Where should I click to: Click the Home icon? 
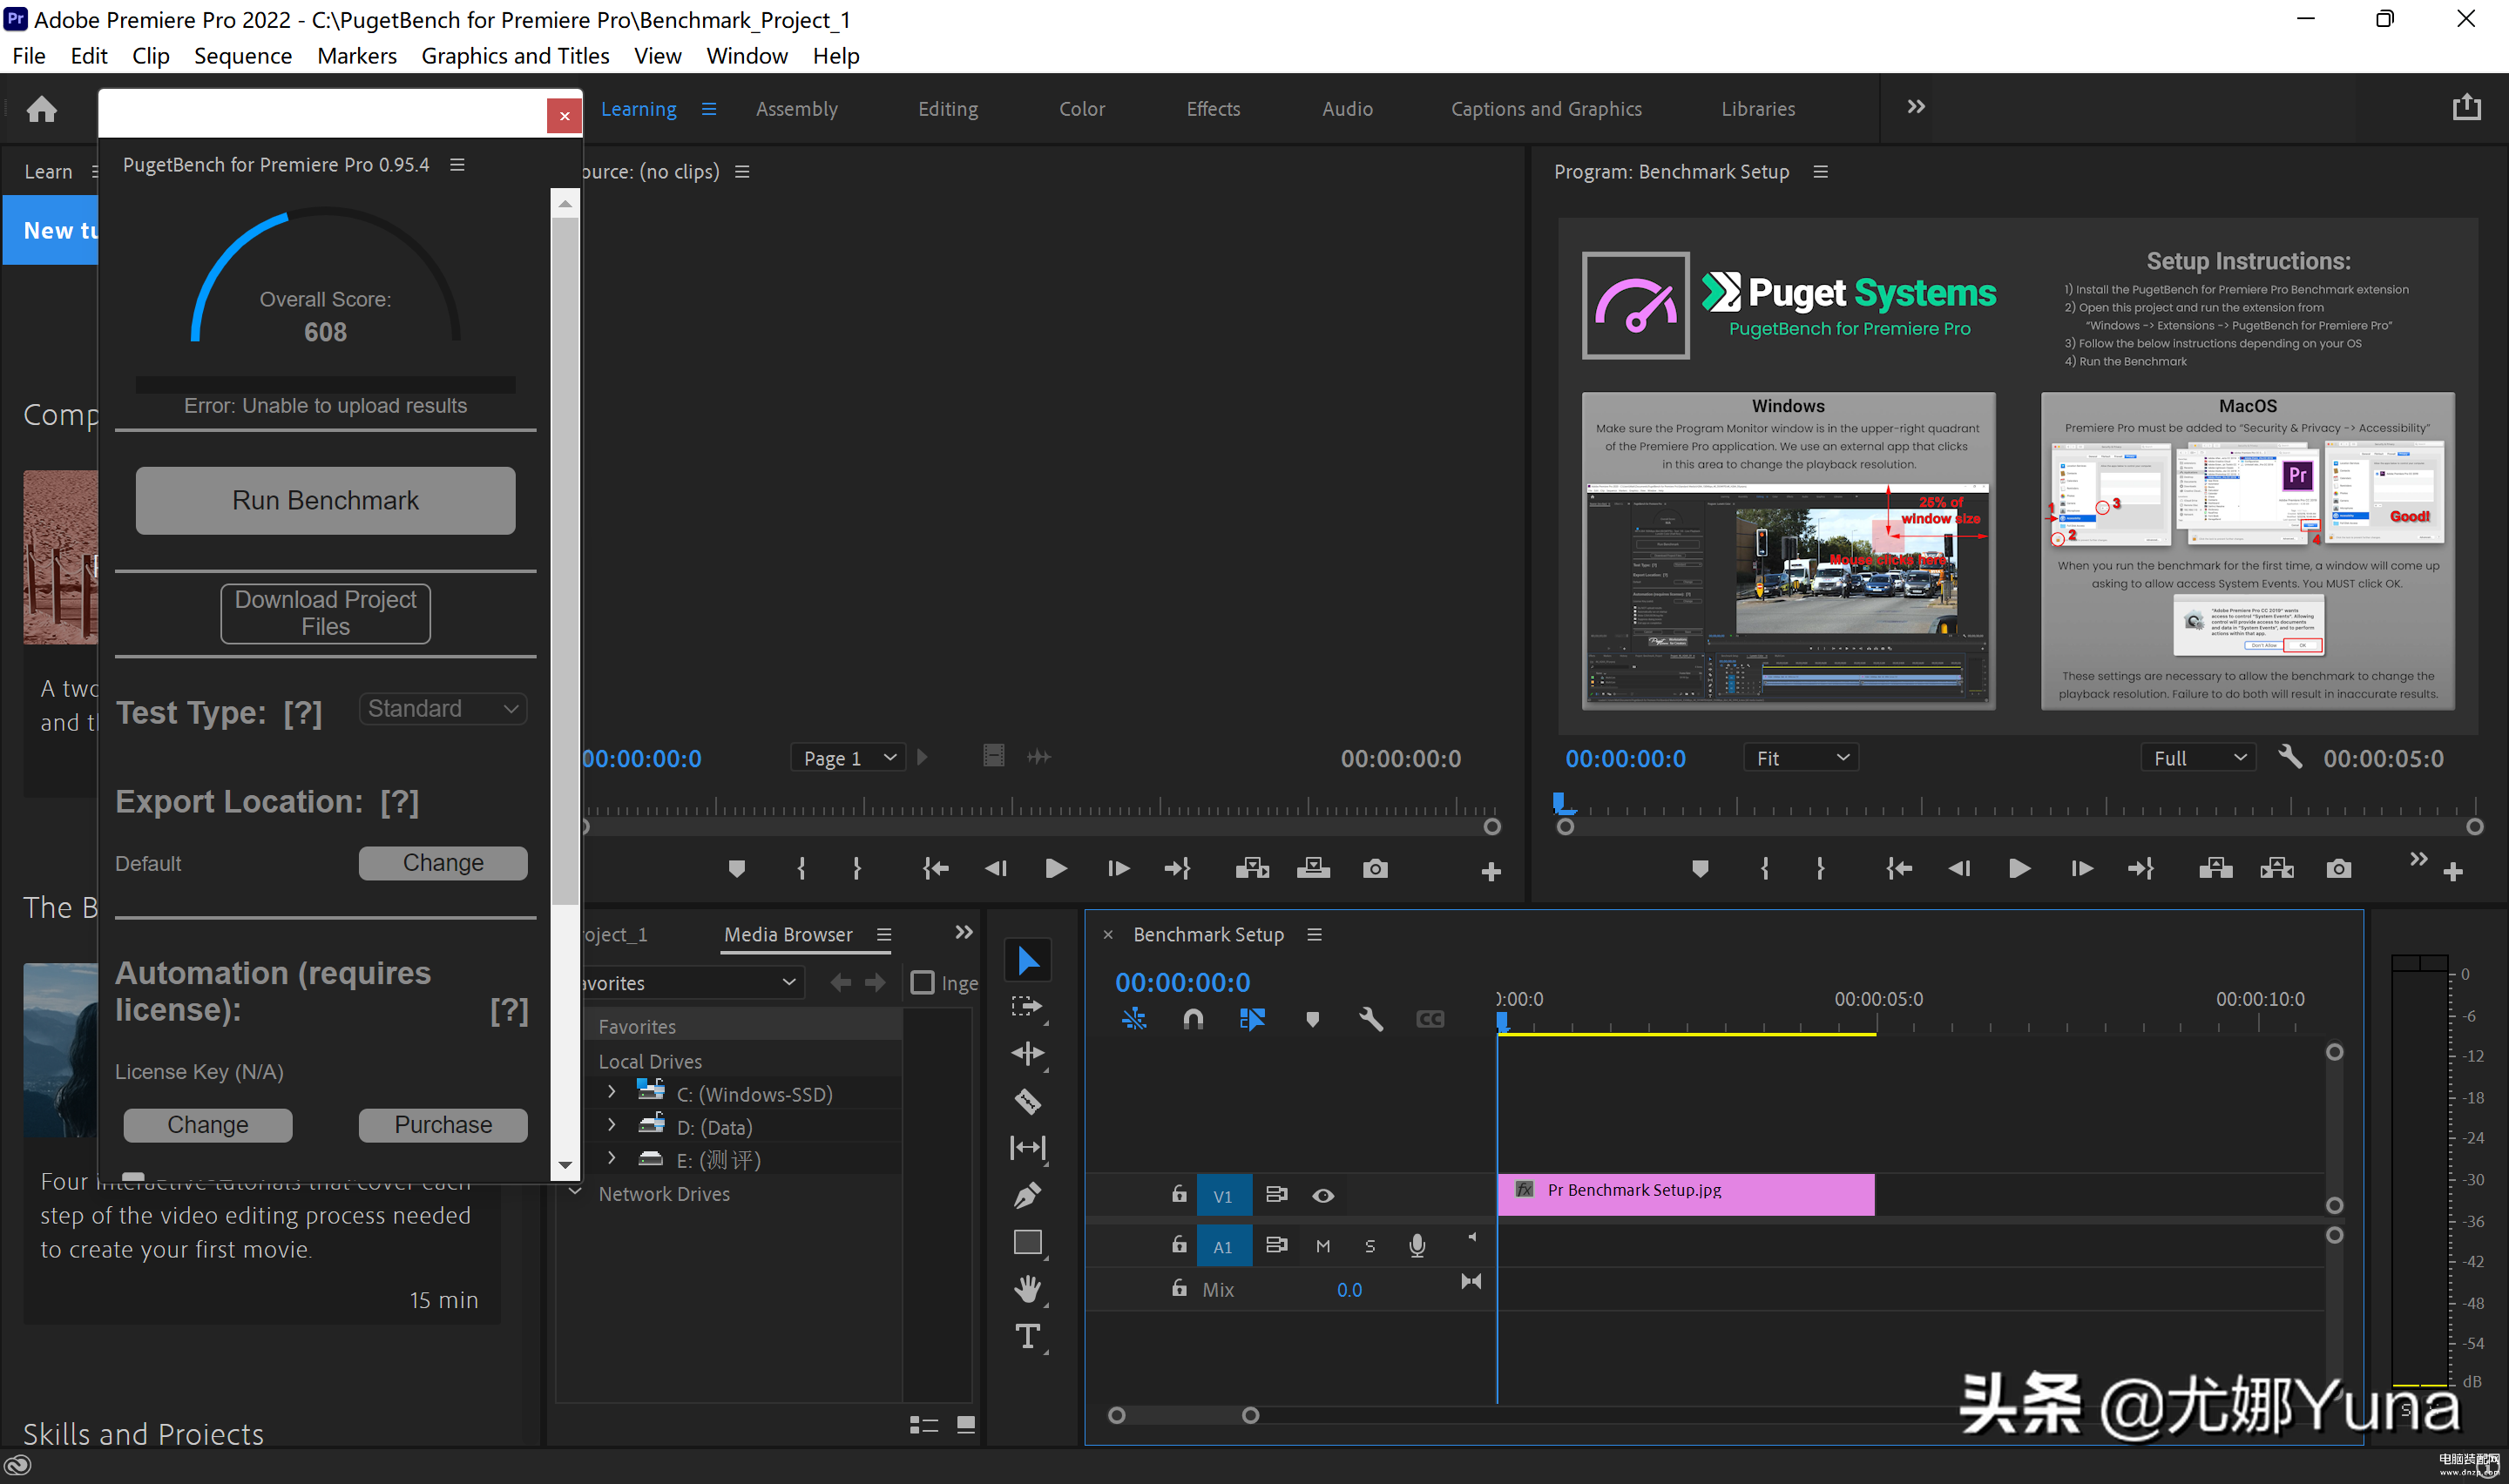(x=41, y=108)
